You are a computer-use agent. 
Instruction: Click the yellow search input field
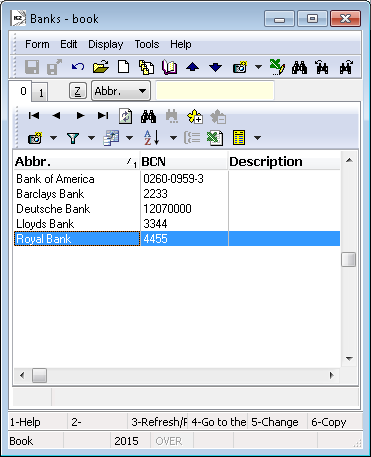tap(215, 91)
